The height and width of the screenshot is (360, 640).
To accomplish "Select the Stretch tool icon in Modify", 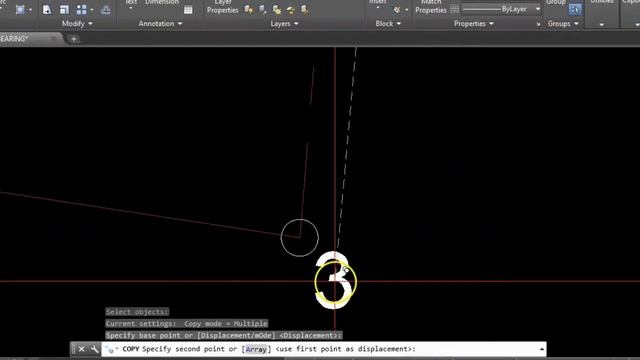I will [47, 10].
